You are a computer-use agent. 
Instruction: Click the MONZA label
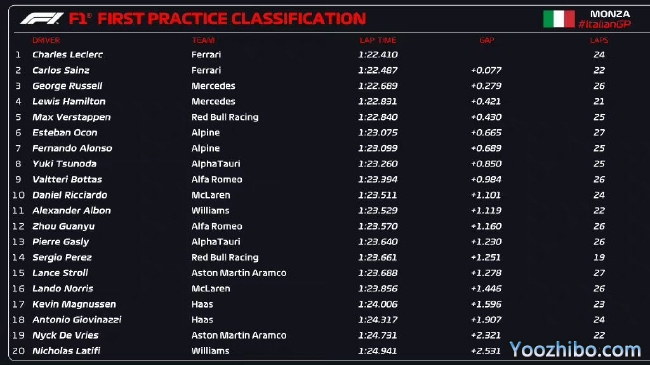[610, 14]
